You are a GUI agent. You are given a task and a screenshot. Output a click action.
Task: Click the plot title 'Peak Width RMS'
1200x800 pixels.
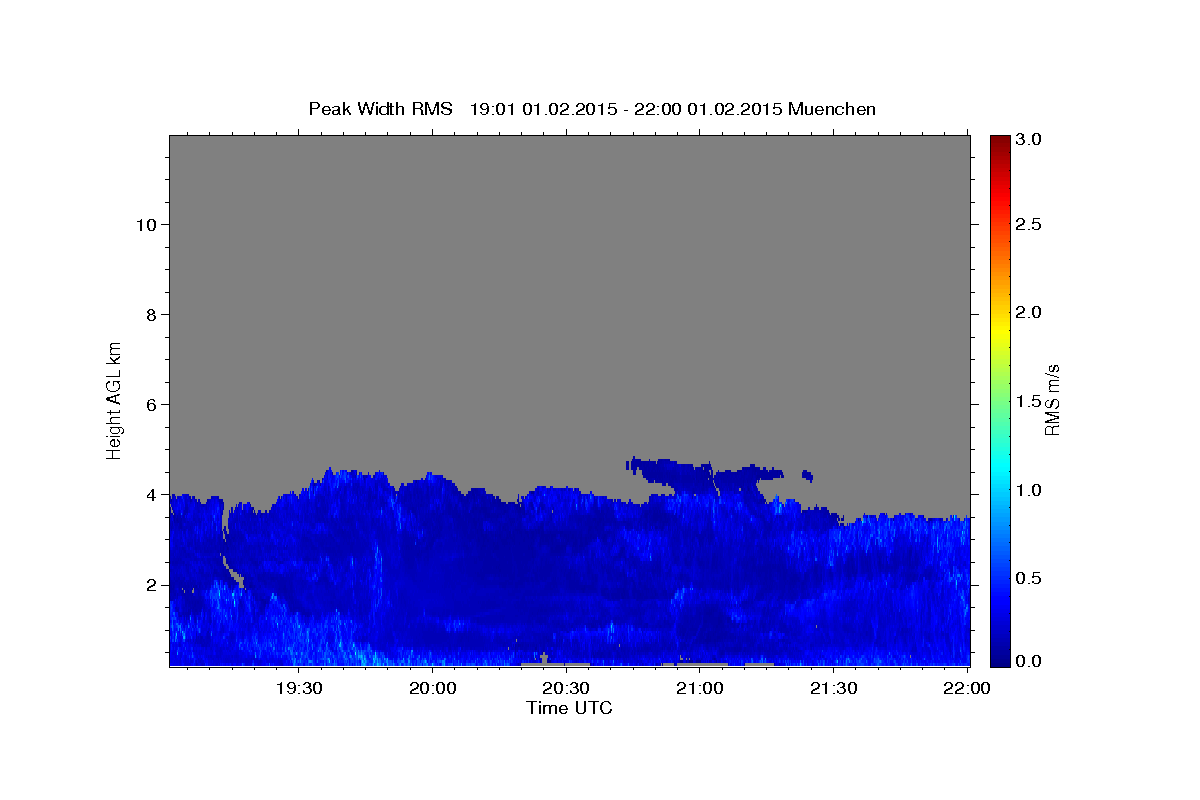point(381,109)
